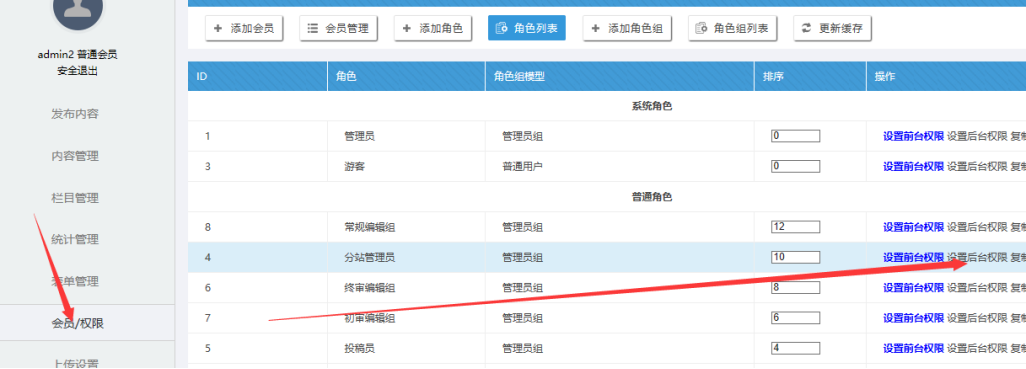Image resolution: width=1026 pixels, height=369 pixels.
Task: Click the 排序 field for 游客 row
Action: tap(795, 166)
